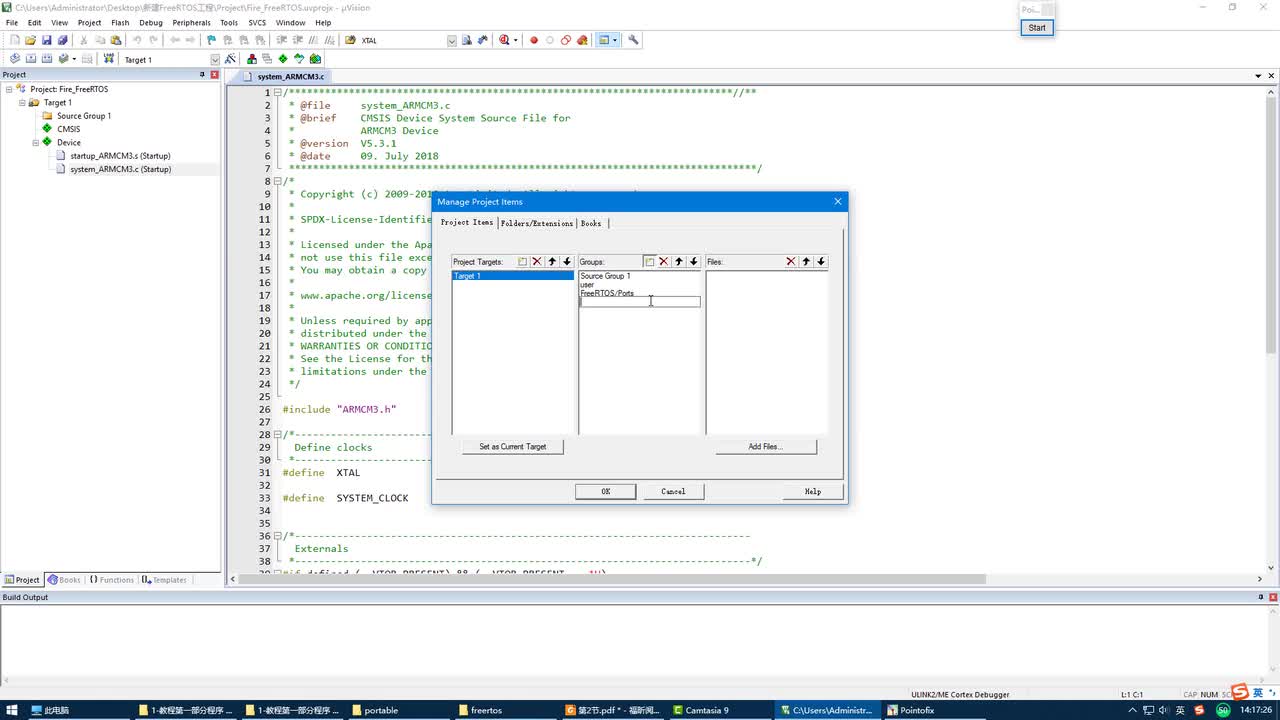Select CMSIS component in project tree
This screenshot has height=720, width=1280.
click(68, 129)
